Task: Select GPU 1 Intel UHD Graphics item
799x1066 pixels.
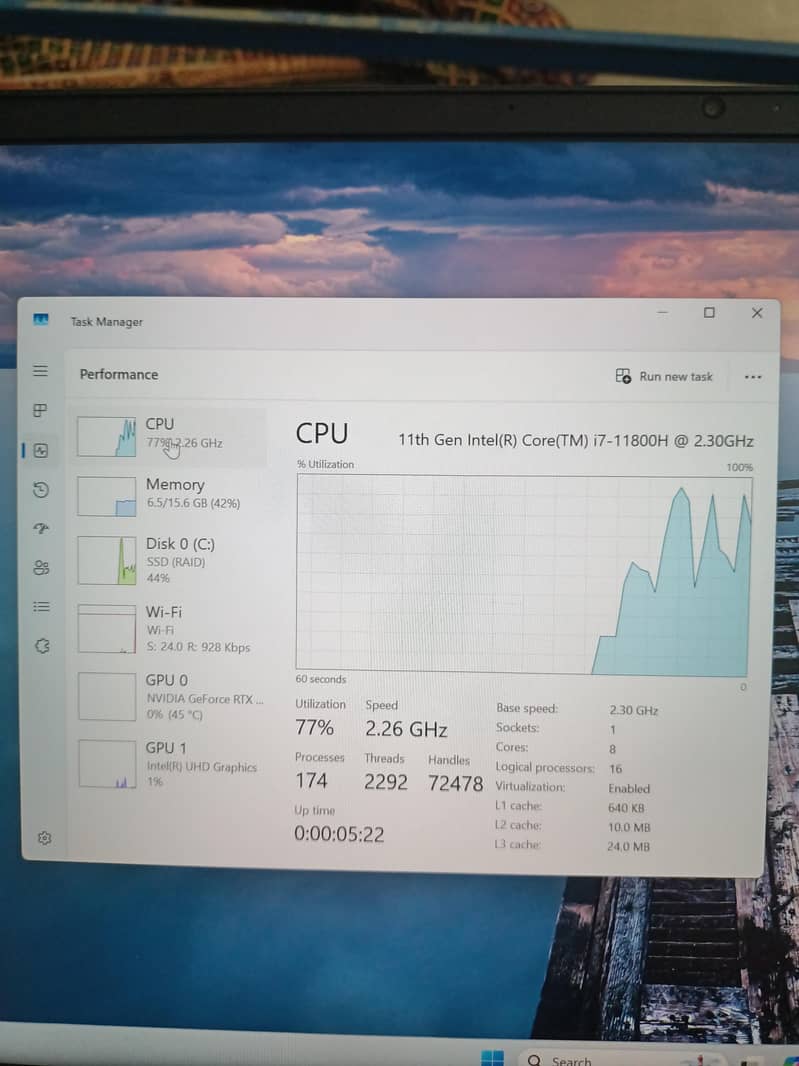Action: 170,763
